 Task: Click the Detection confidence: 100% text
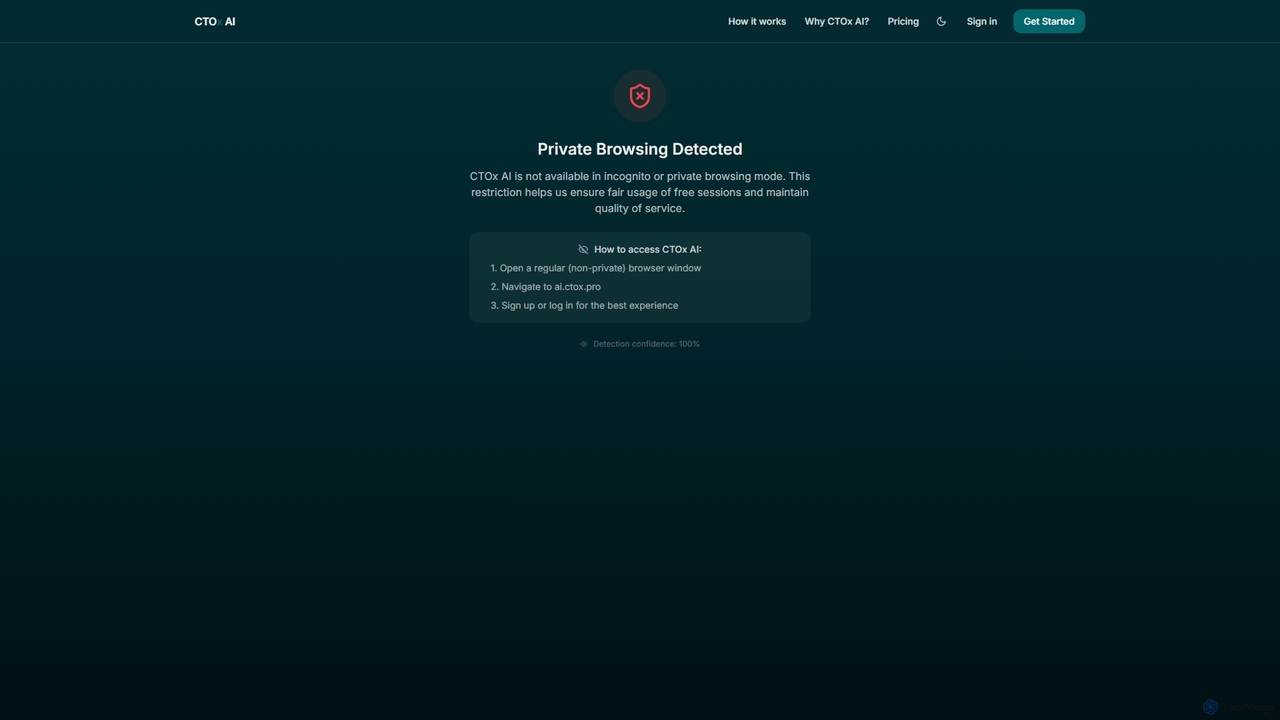tap(646, 344)
